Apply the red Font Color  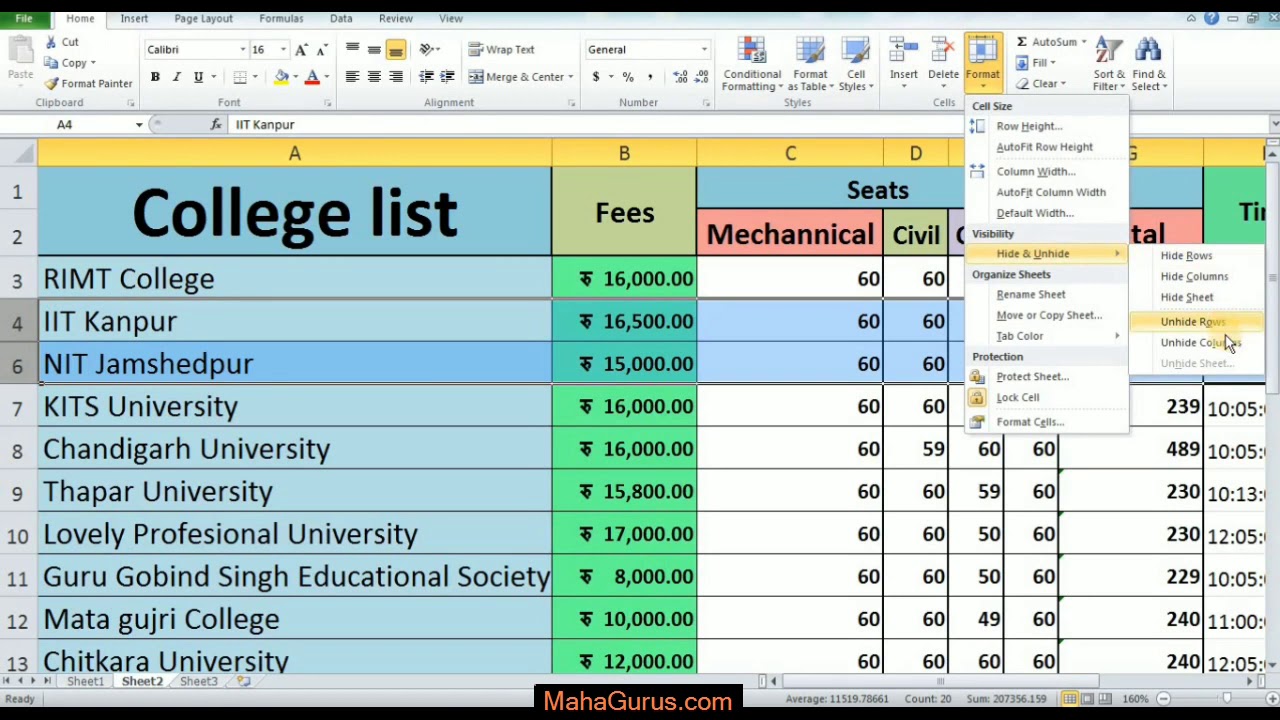click(312, 77)
